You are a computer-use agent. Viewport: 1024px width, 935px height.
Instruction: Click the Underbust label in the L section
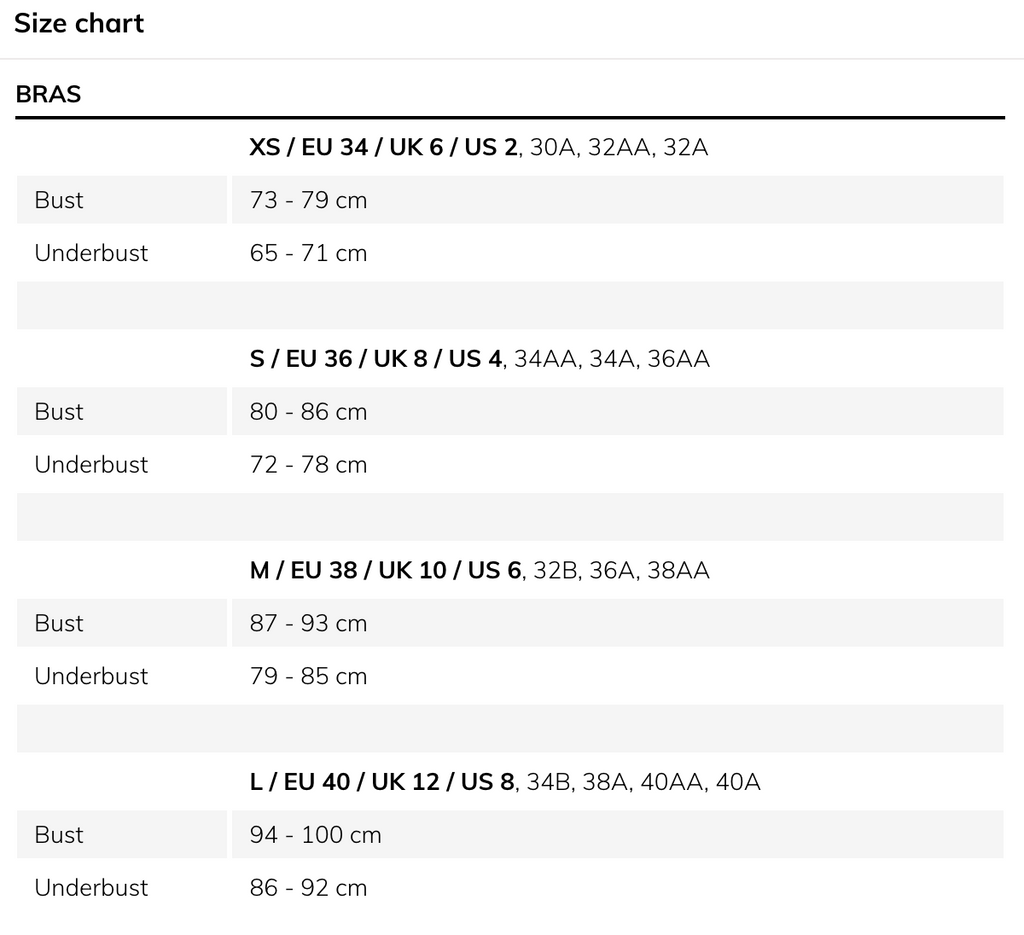(x=91, y=888)
